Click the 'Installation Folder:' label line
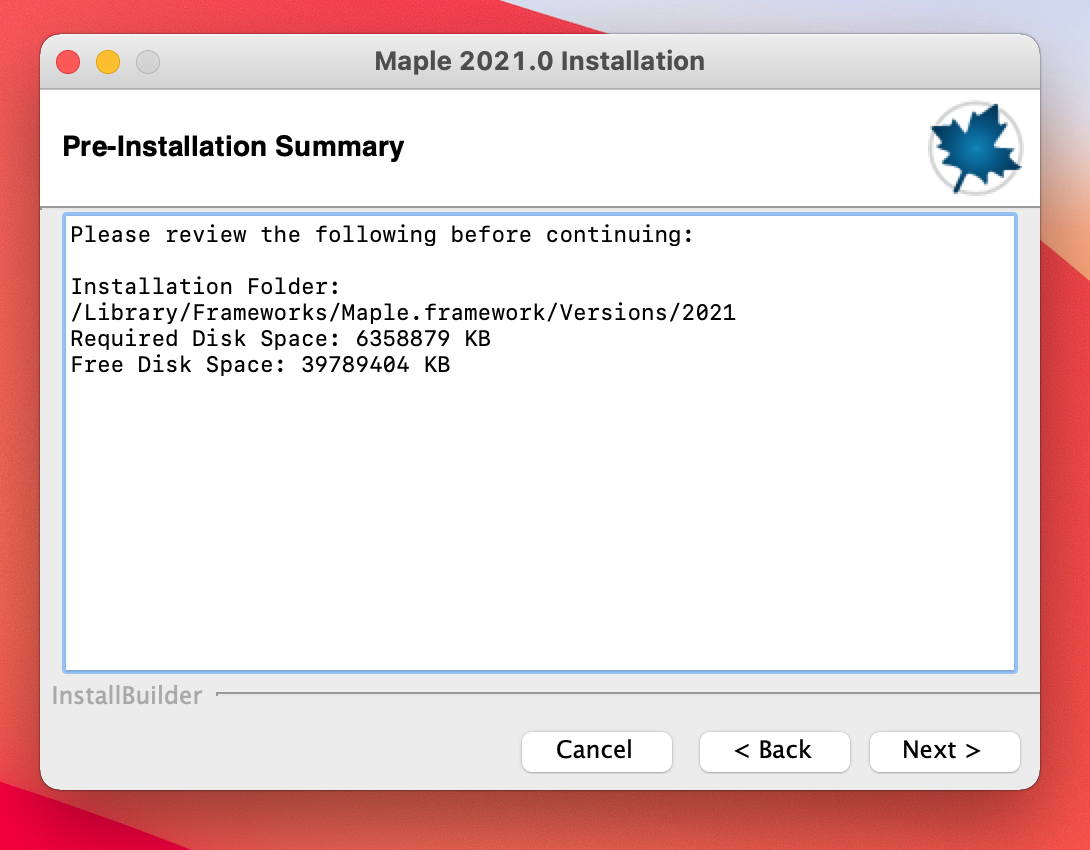The width and height of the screenshot is (1090, 850). [206, 287]
